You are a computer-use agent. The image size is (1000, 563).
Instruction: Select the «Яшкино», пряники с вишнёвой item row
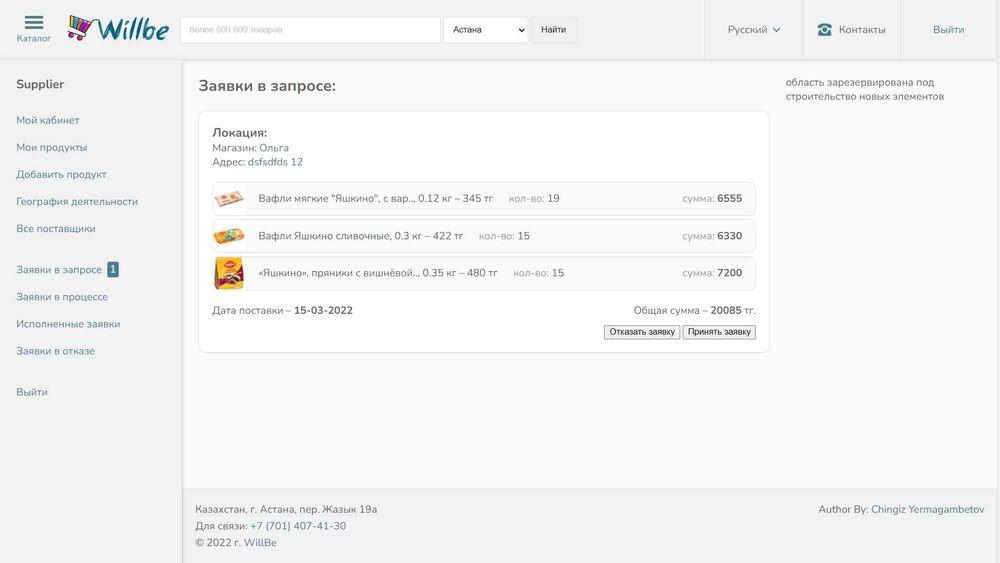point(484,273)
